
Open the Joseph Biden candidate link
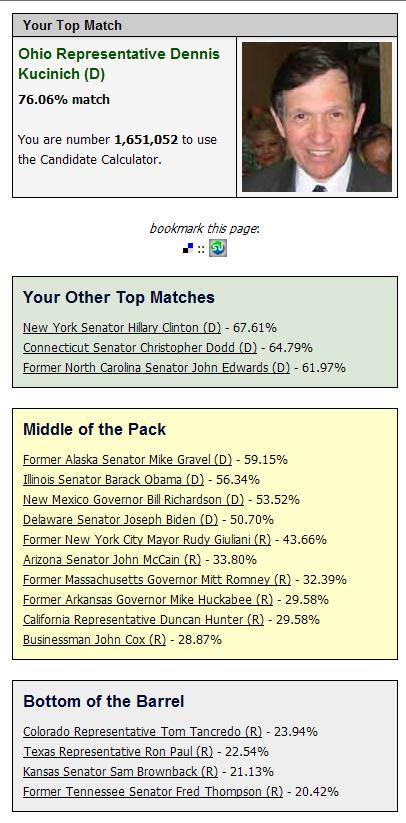pos(120,520)
